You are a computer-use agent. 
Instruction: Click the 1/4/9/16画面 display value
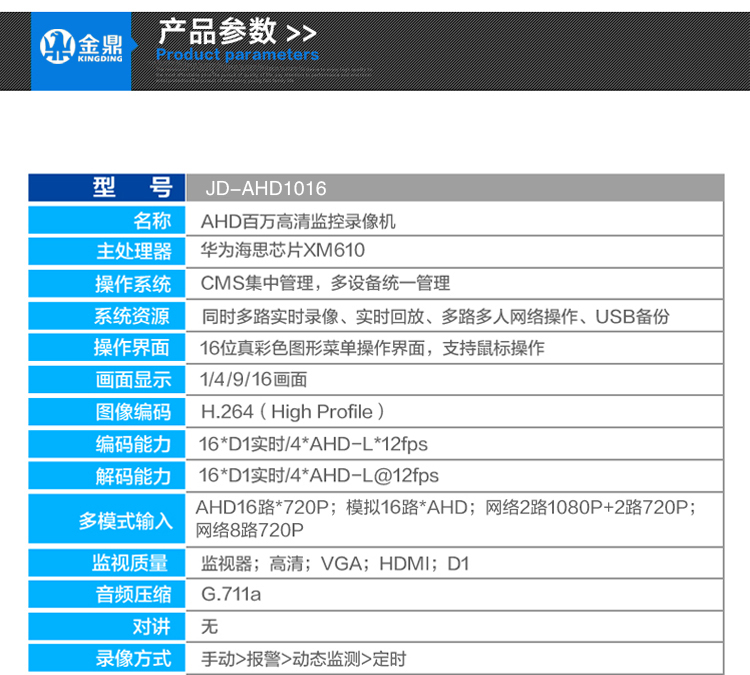click(x=253, y=380)
